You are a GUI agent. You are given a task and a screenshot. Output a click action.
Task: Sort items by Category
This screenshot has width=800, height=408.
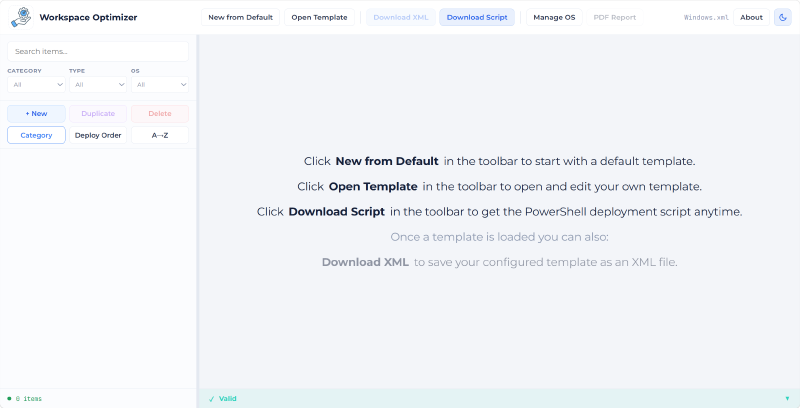point(36,135)
